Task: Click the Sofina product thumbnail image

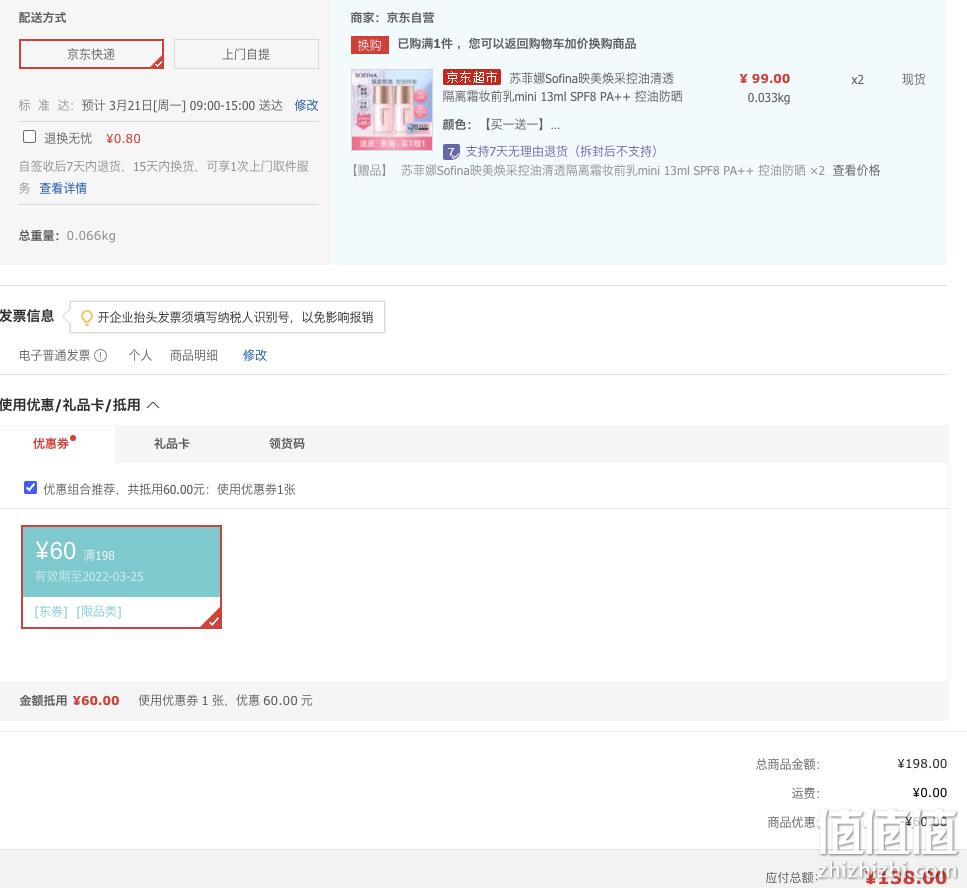Action: 392,110
